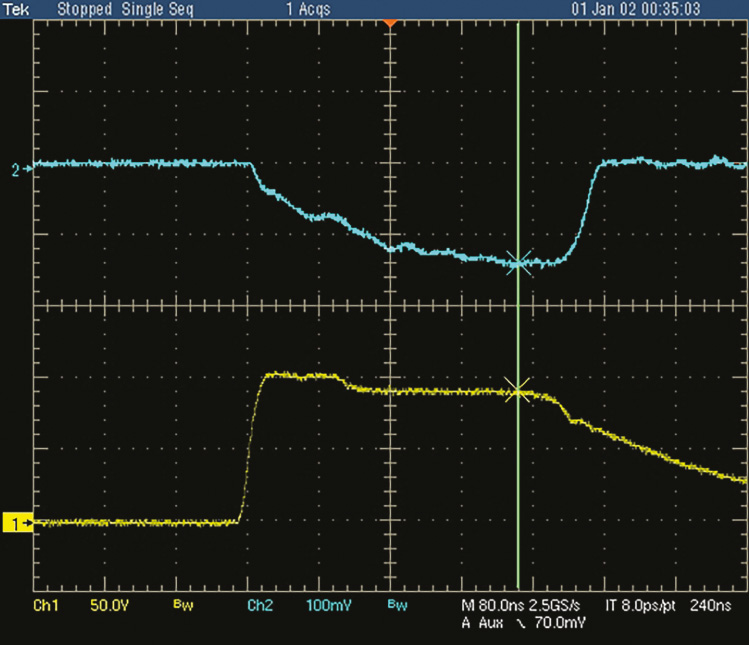Image resolution: width=749 pixels, height=645 pixels.
Task: Click the Ch1 bandwidth limit Bw indicator
Action: 182,606
